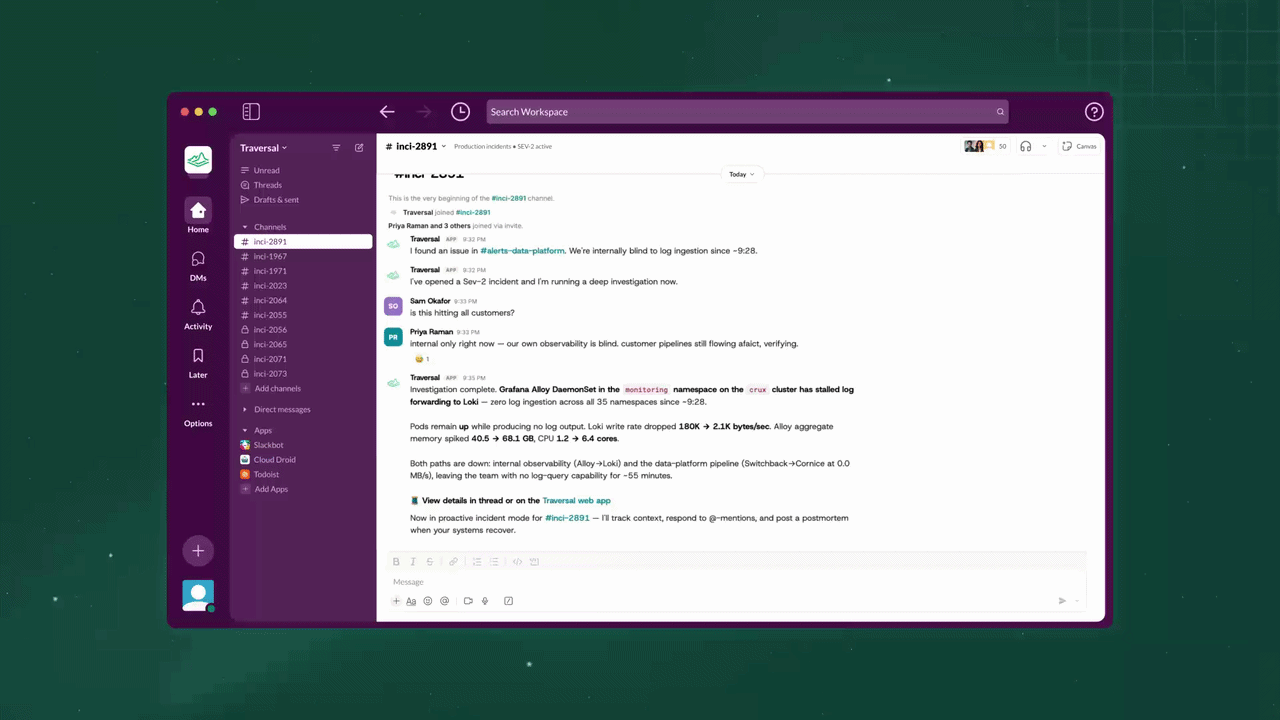Open the user profile avatar
This screenshot has width=1280, height=720.
[x=198, y=595]
